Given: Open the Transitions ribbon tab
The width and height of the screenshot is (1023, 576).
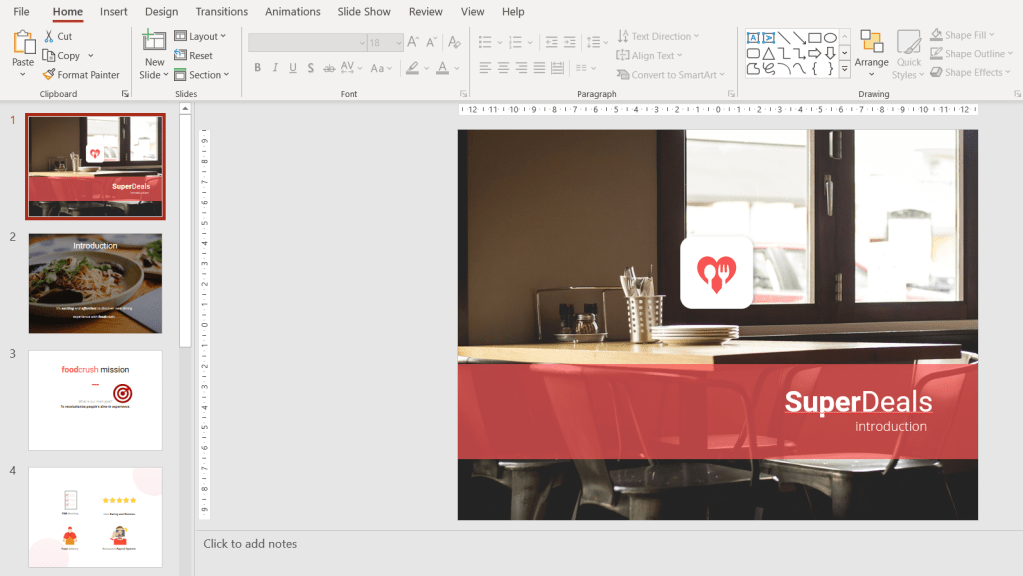Looking at the screenshot, I should click(x=221, y=12).
